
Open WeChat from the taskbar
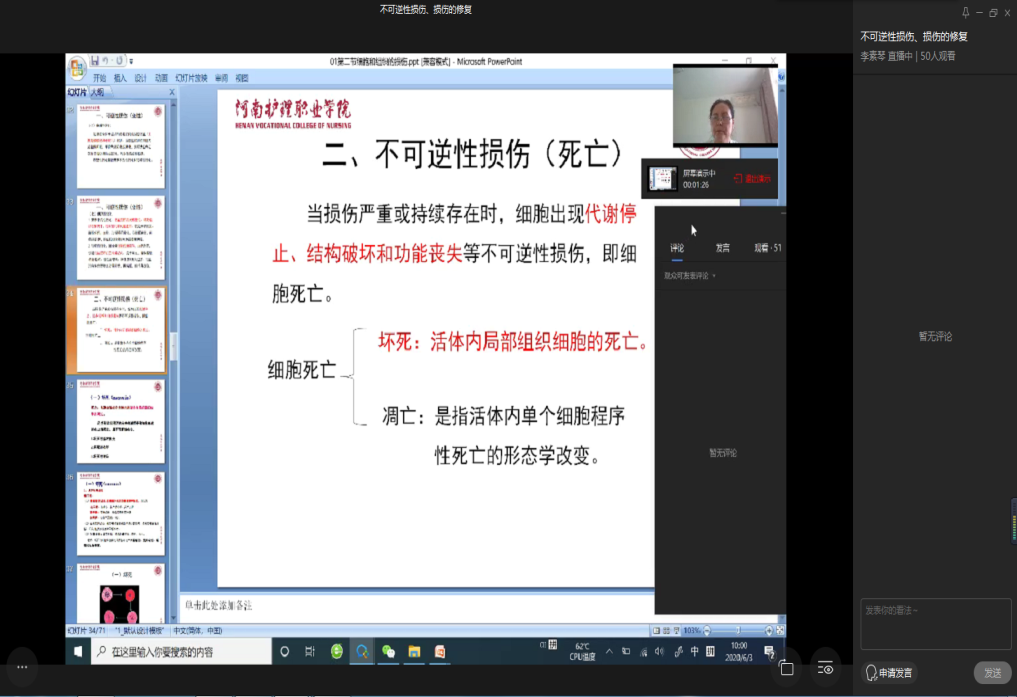388,651
